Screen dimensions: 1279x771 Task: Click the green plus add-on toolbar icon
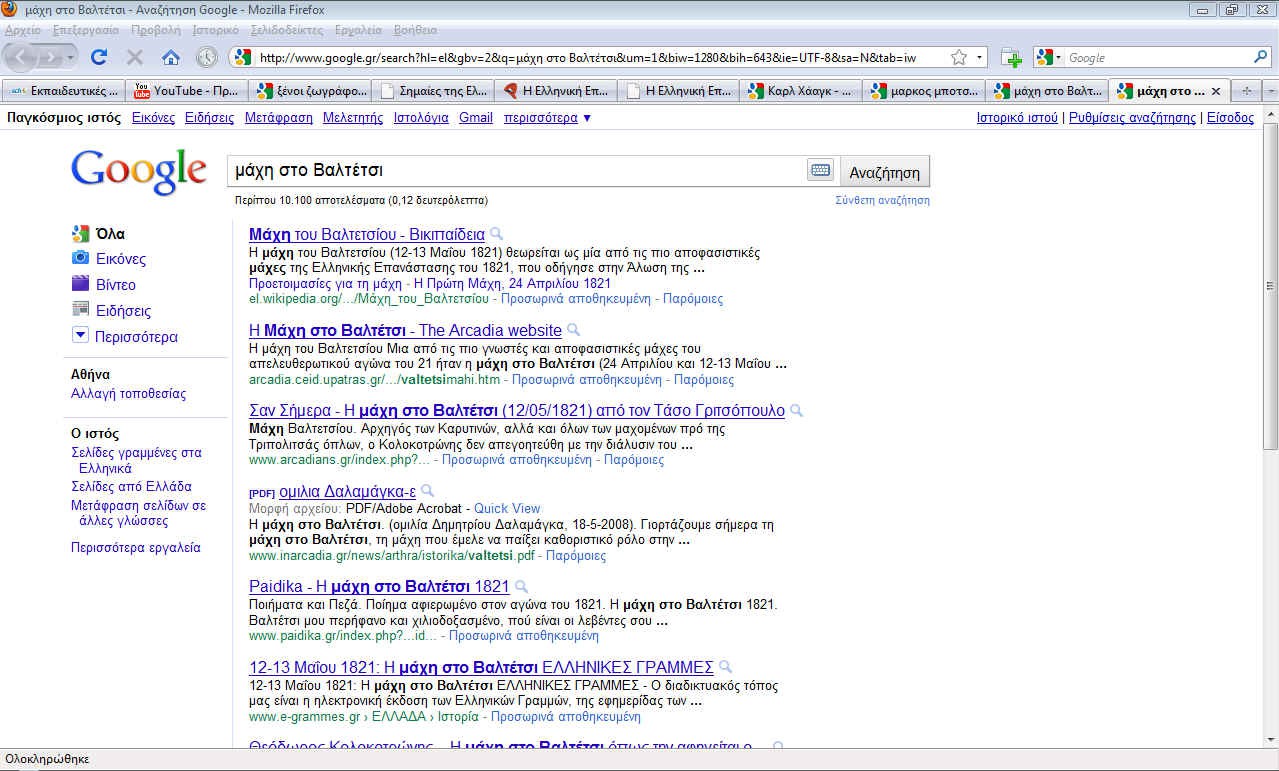tap(1011, 57)
